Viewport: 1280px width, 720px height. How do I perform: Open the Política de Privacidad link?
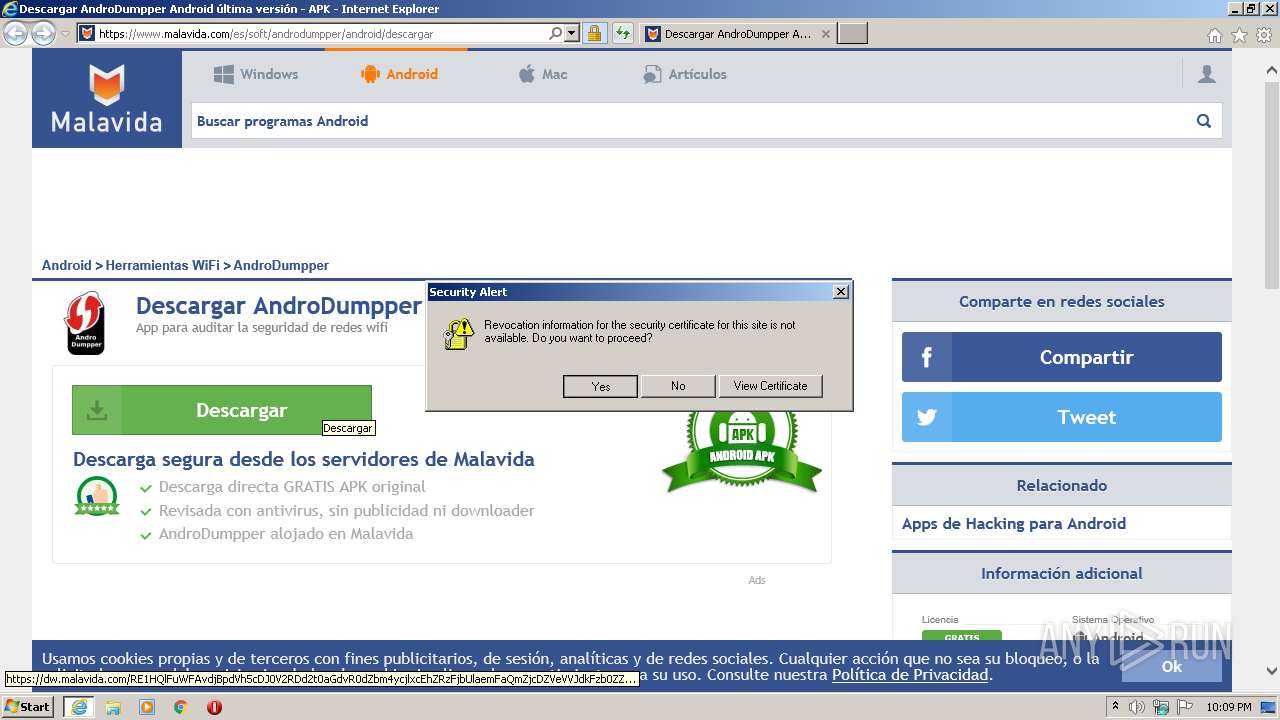point(910,675)
